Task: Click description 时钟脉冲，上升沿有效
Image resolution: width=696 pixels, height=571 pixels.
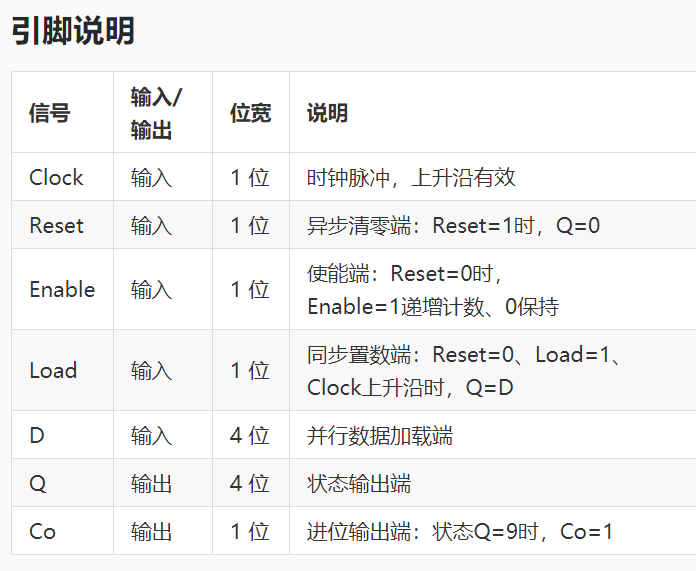Action: pyautogui.click(x=411, y=177)
